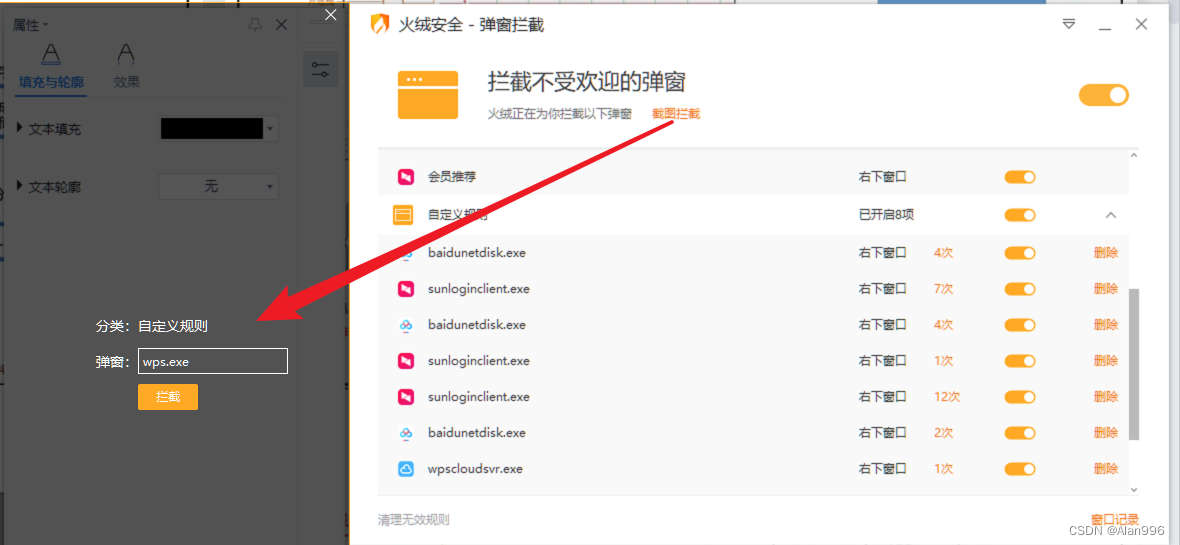
Task: Click the rule list vertical scrollbar thumb
Action: [x=1134, y=364]
